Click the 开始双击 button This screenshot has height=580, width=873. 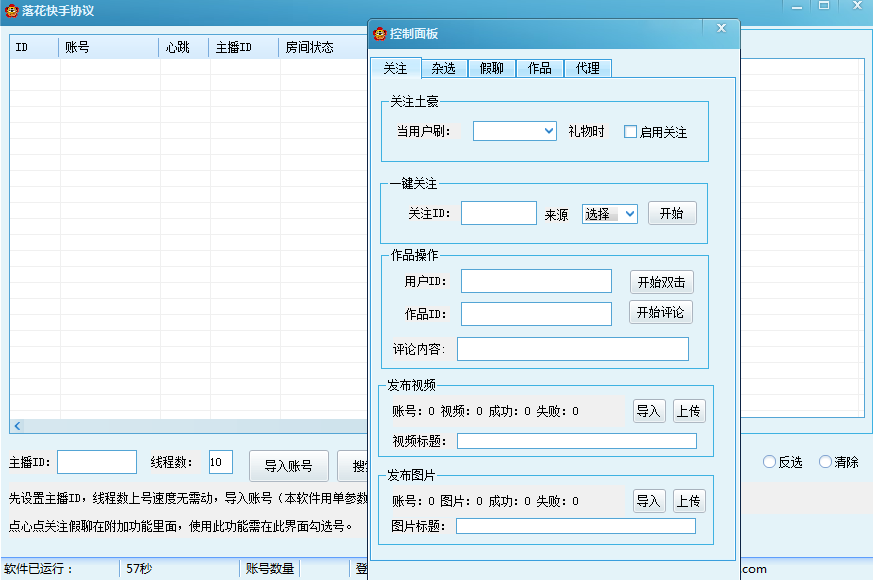click(661, 282)
